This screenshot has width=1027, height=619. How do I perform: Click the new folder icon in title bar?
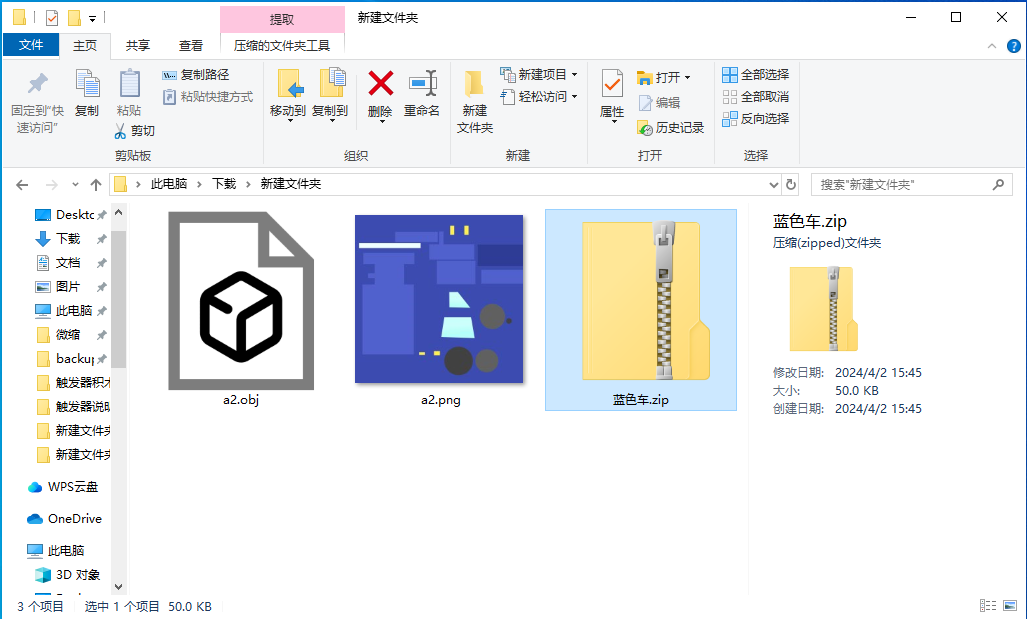pyautogui.click(x=75, y=18)
